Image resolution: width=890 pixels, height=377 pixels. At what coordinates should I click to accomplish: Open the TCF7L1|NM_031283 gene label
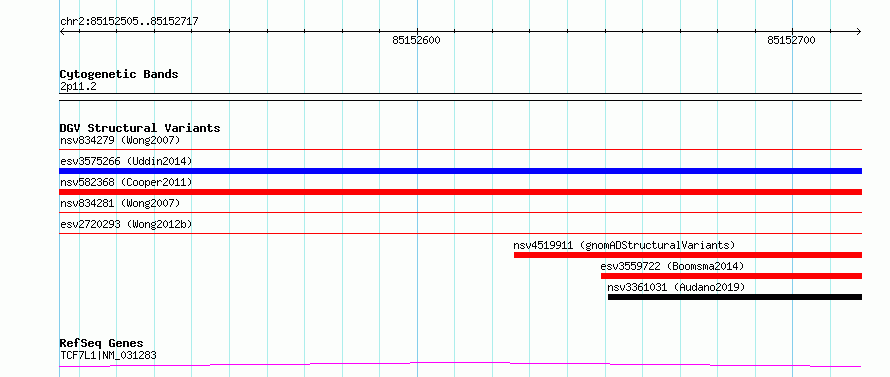pyautogui.click(x=108, y=355)
